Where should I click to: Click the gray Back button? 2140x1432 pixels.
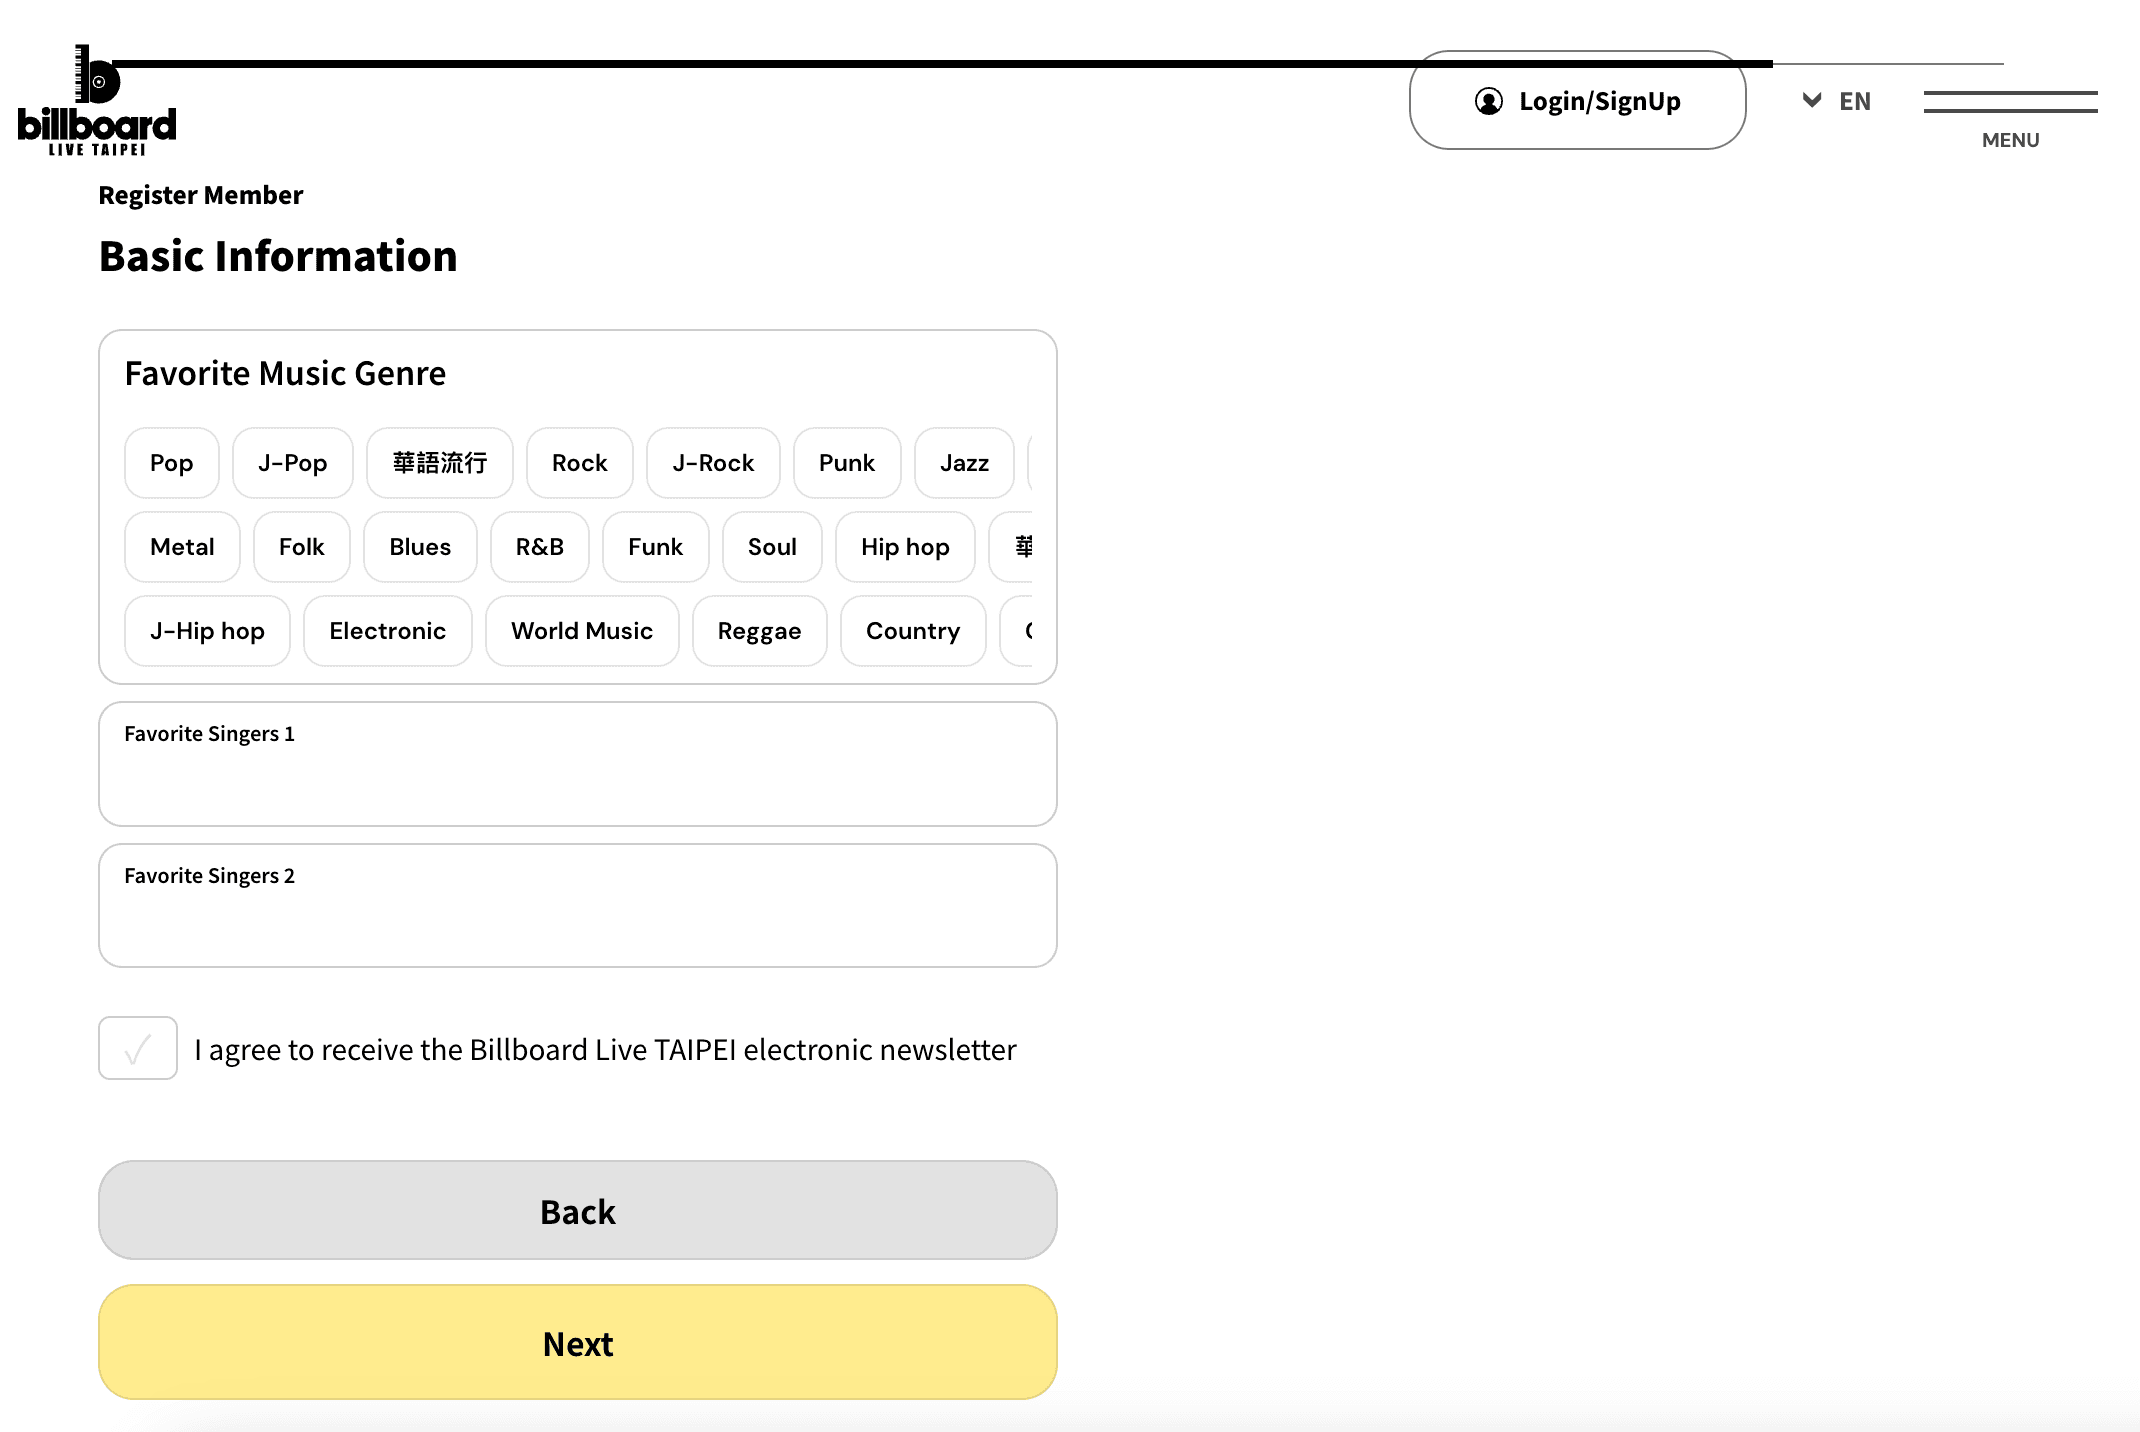click(x=577, y=1210)
